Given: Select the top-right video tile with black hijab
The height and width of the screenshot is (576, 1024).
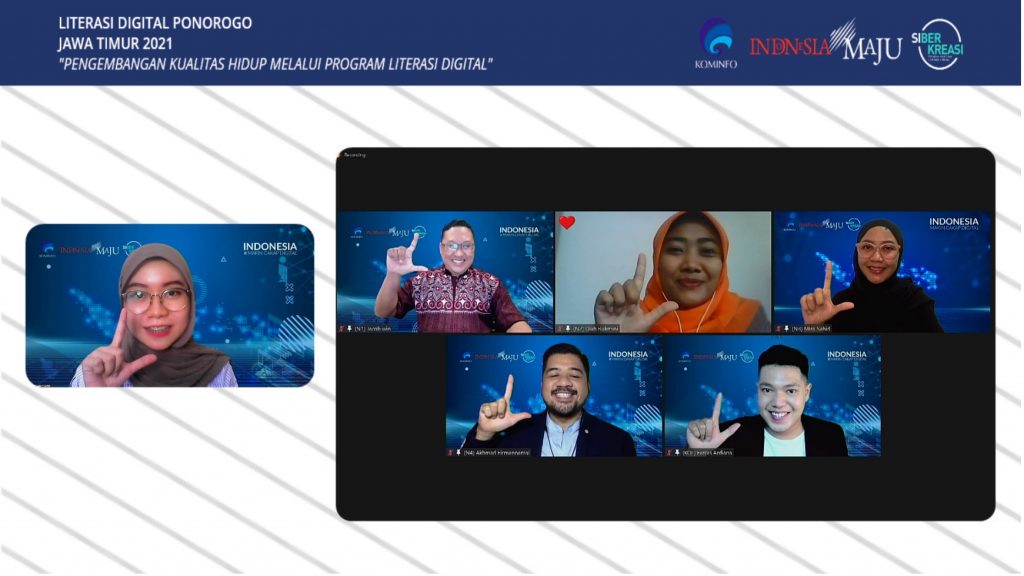Looking at the screenshot, I should [882, 271].
